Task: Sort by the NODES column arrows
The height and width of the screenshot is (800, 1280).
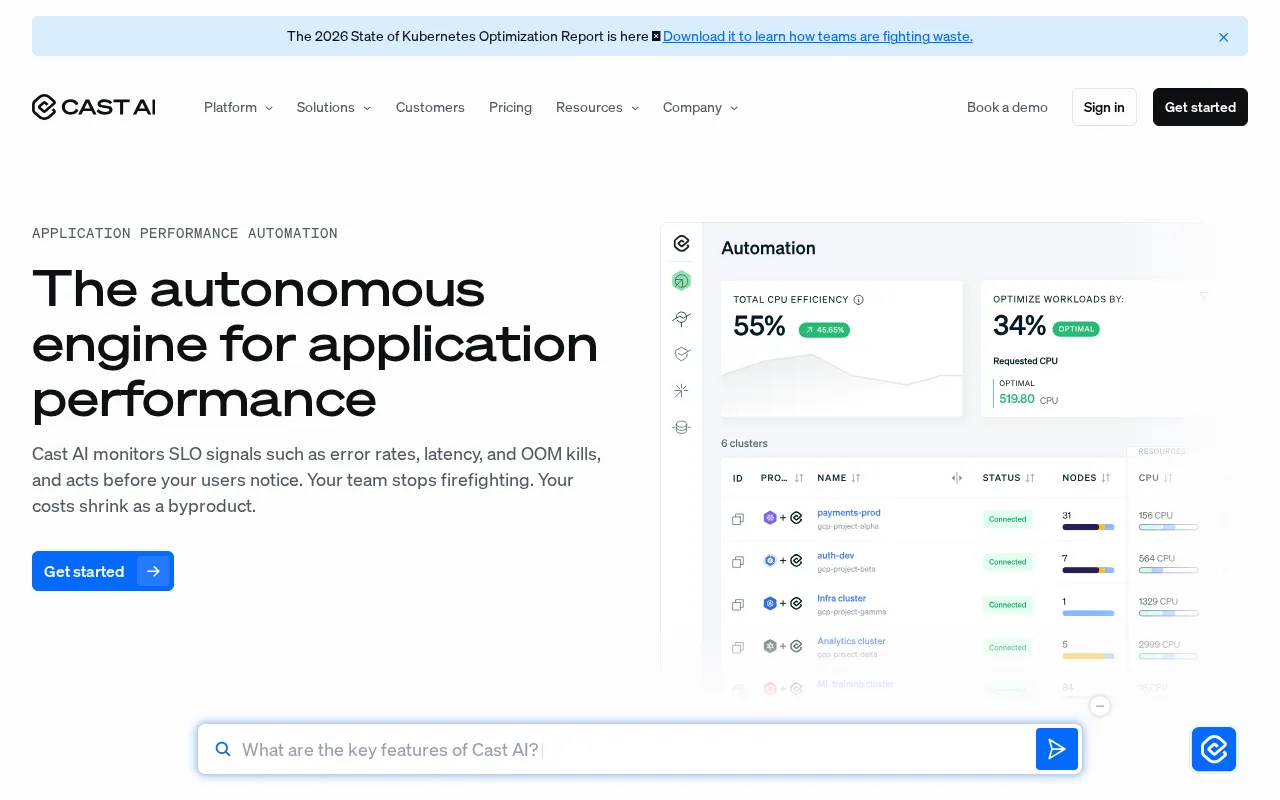Action: pyautogui.click(x=1107, y=478)
